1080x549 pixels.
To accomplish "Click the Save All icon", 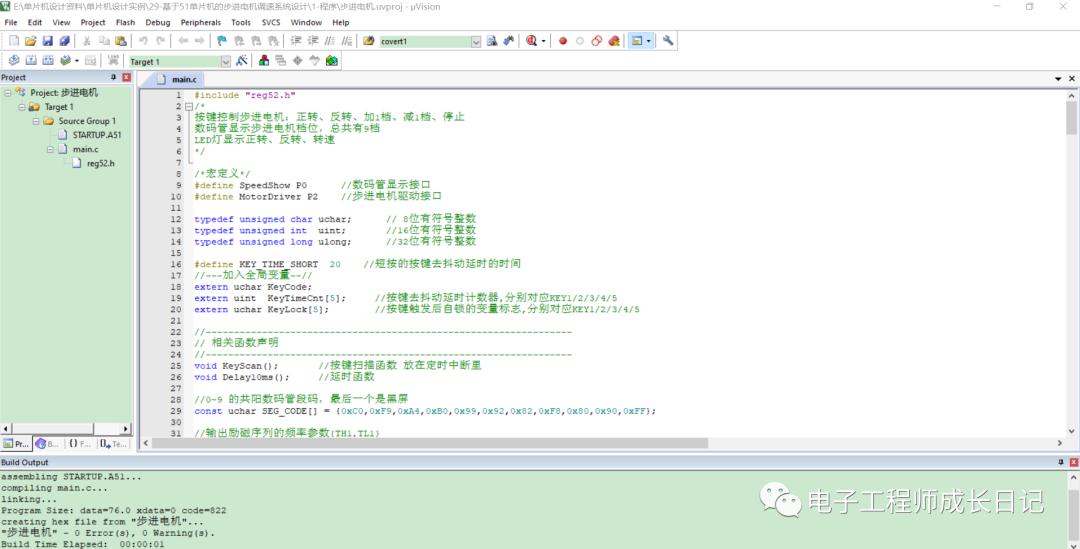I will pos(65,41).
